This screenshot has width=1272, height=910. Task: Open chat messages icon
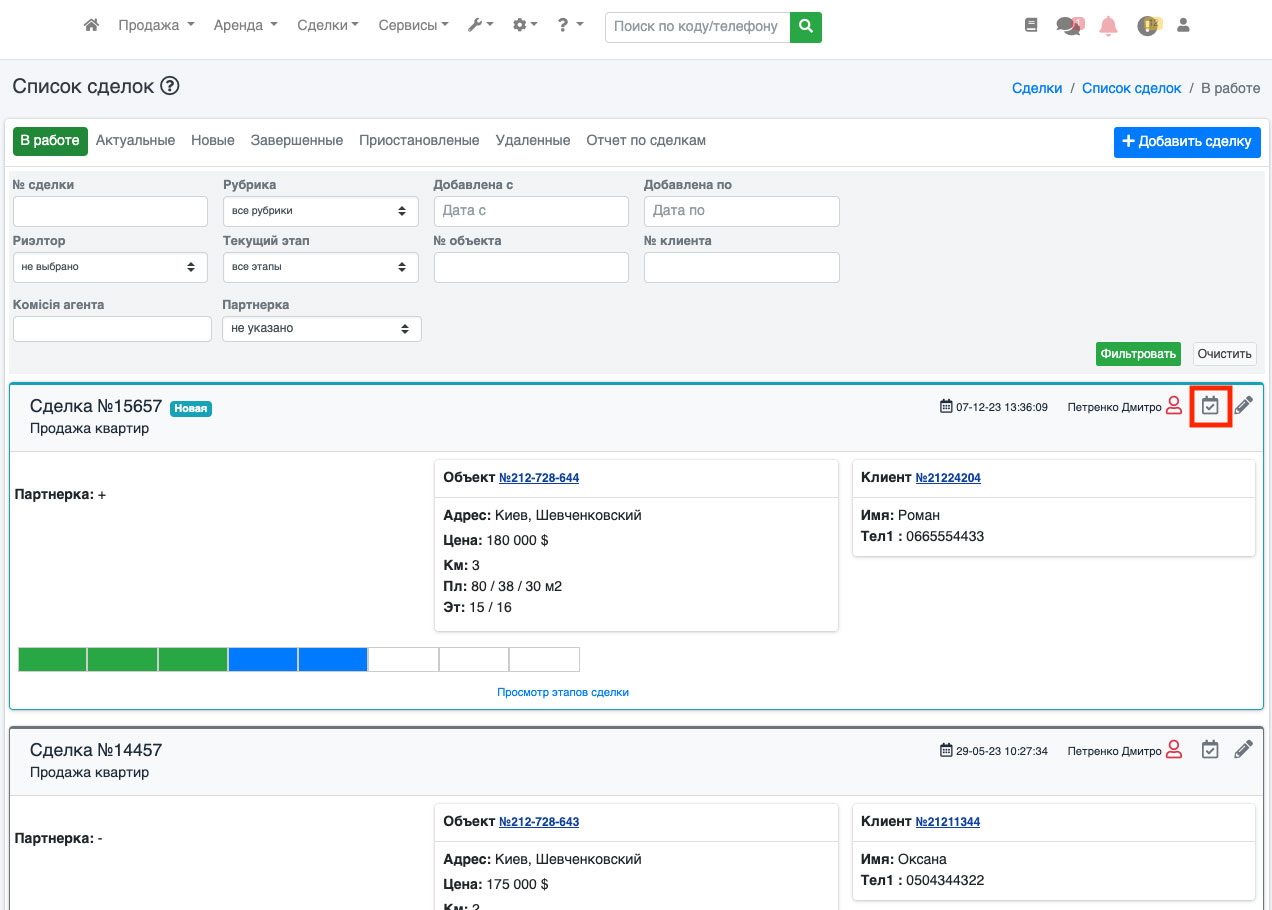(1069, 27)
